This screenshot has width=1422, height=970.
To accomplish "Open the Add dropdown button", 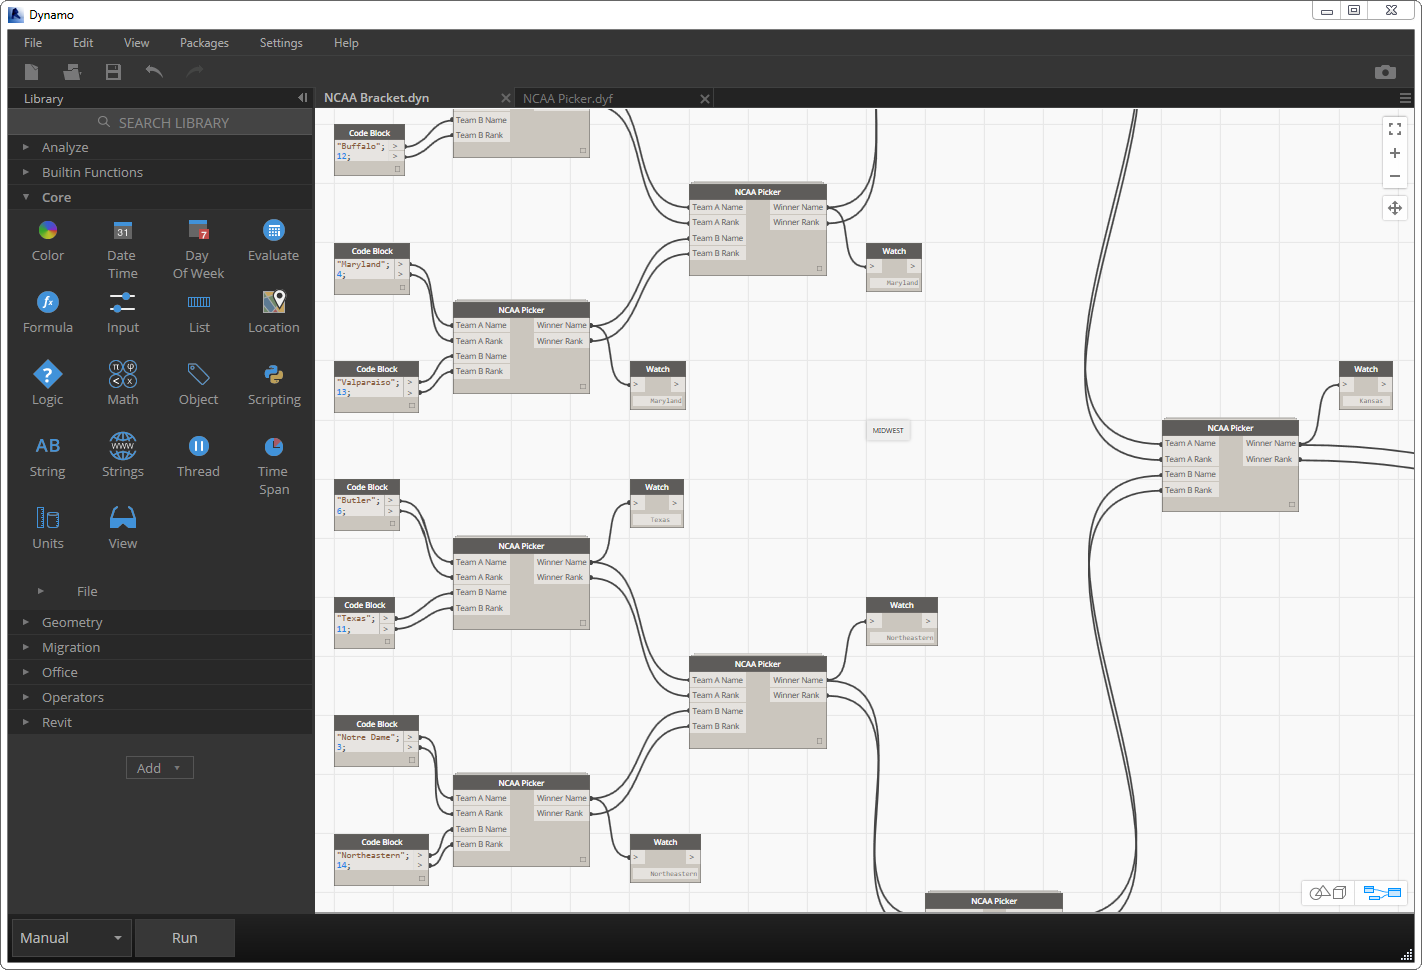I will click(160, 768).
